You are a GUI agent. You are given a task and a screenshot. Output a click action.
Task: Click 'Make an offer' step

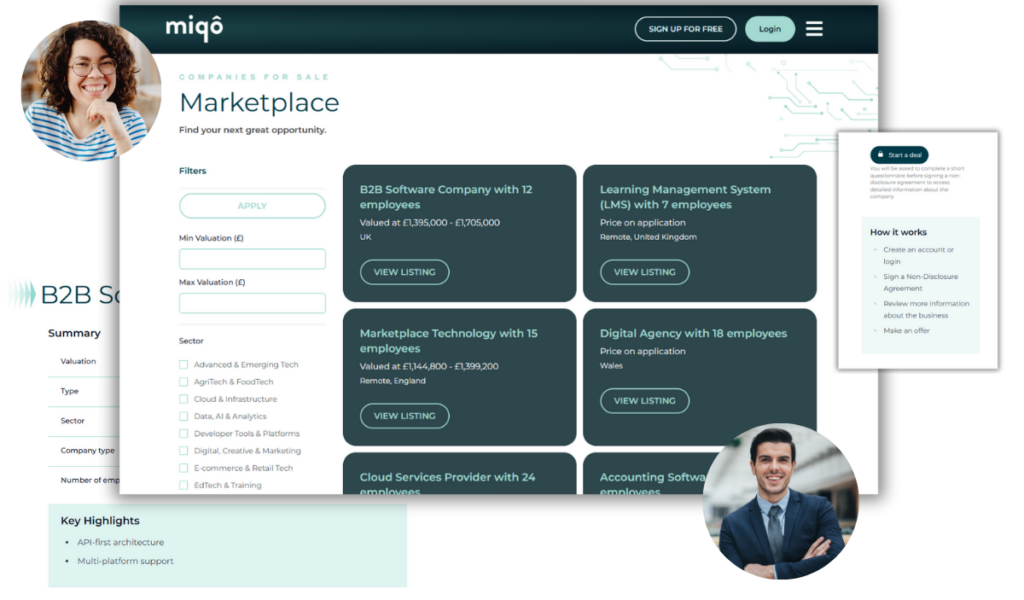[906, 331]
